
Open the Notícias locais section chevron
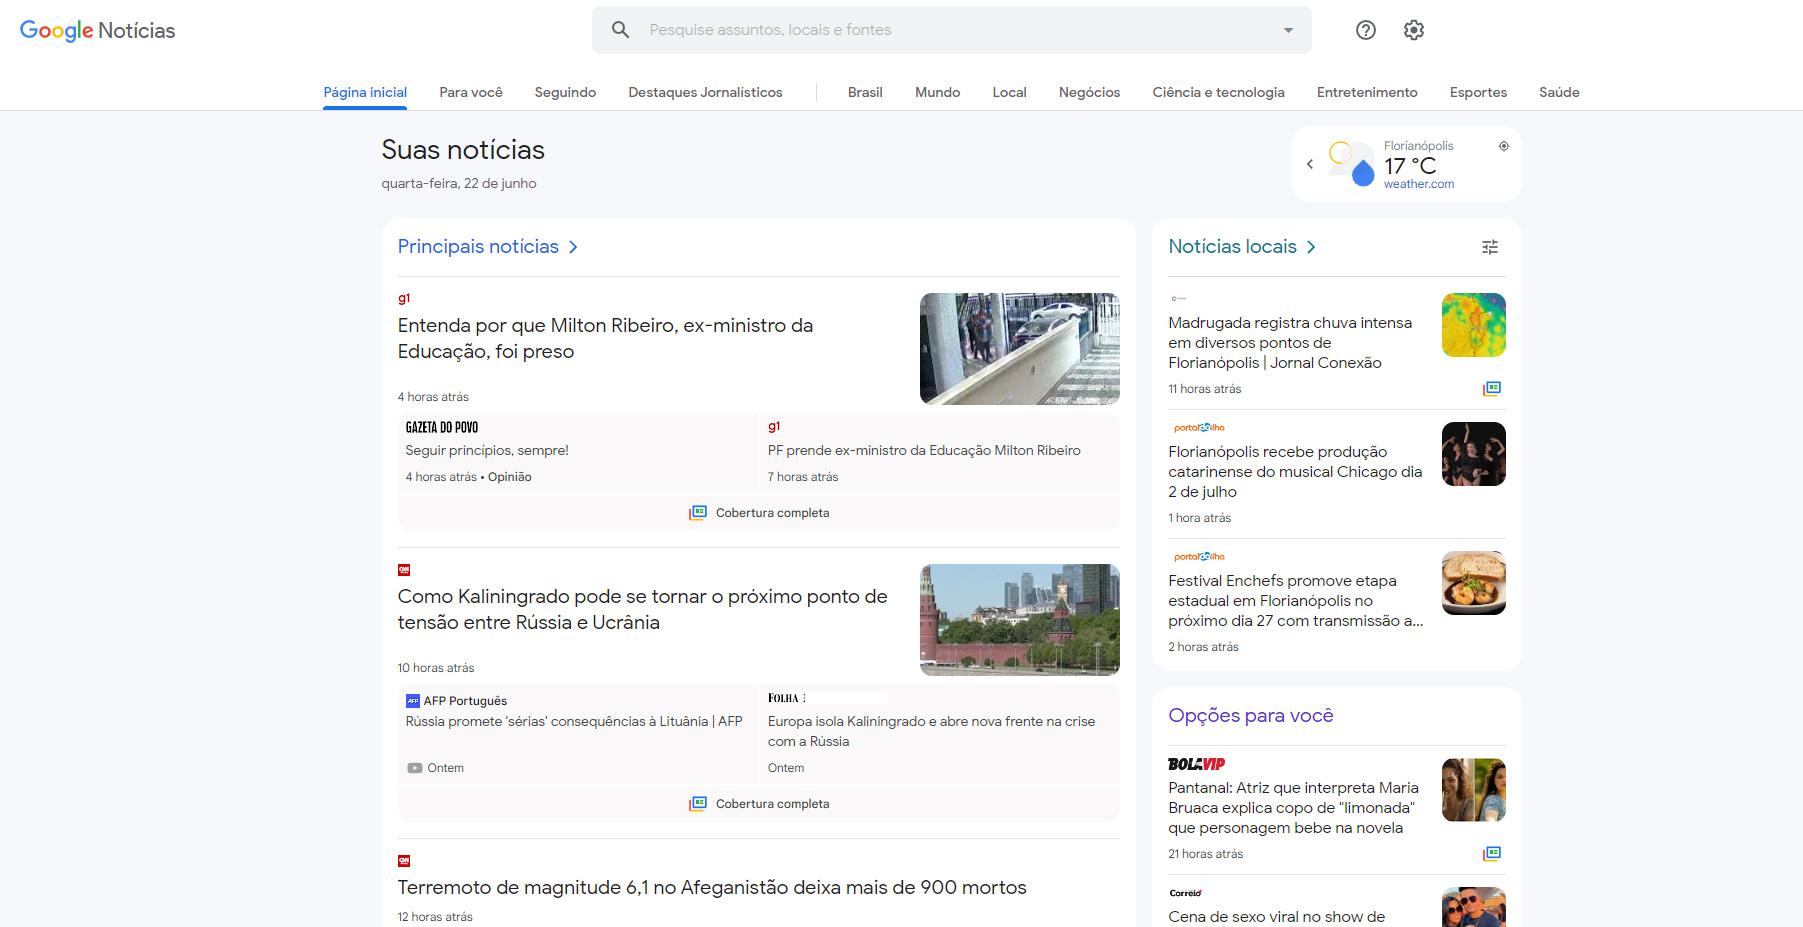[x=1311, y=247]
